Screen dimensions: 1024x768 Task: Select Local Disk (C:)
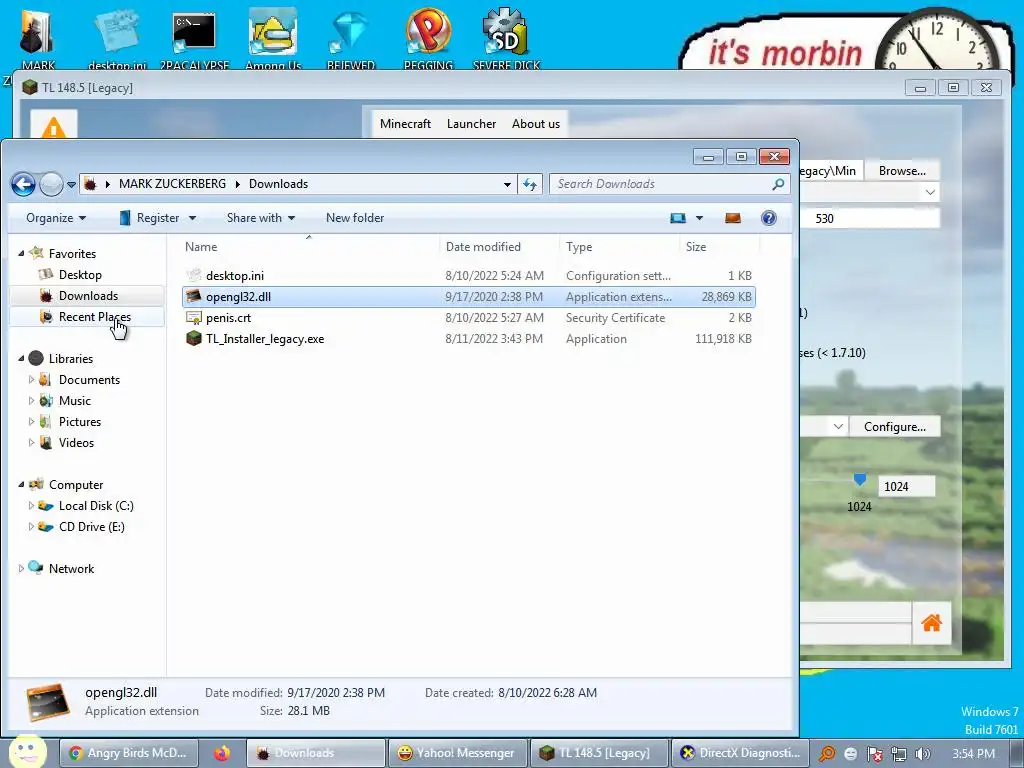click(x=95, y=505)
